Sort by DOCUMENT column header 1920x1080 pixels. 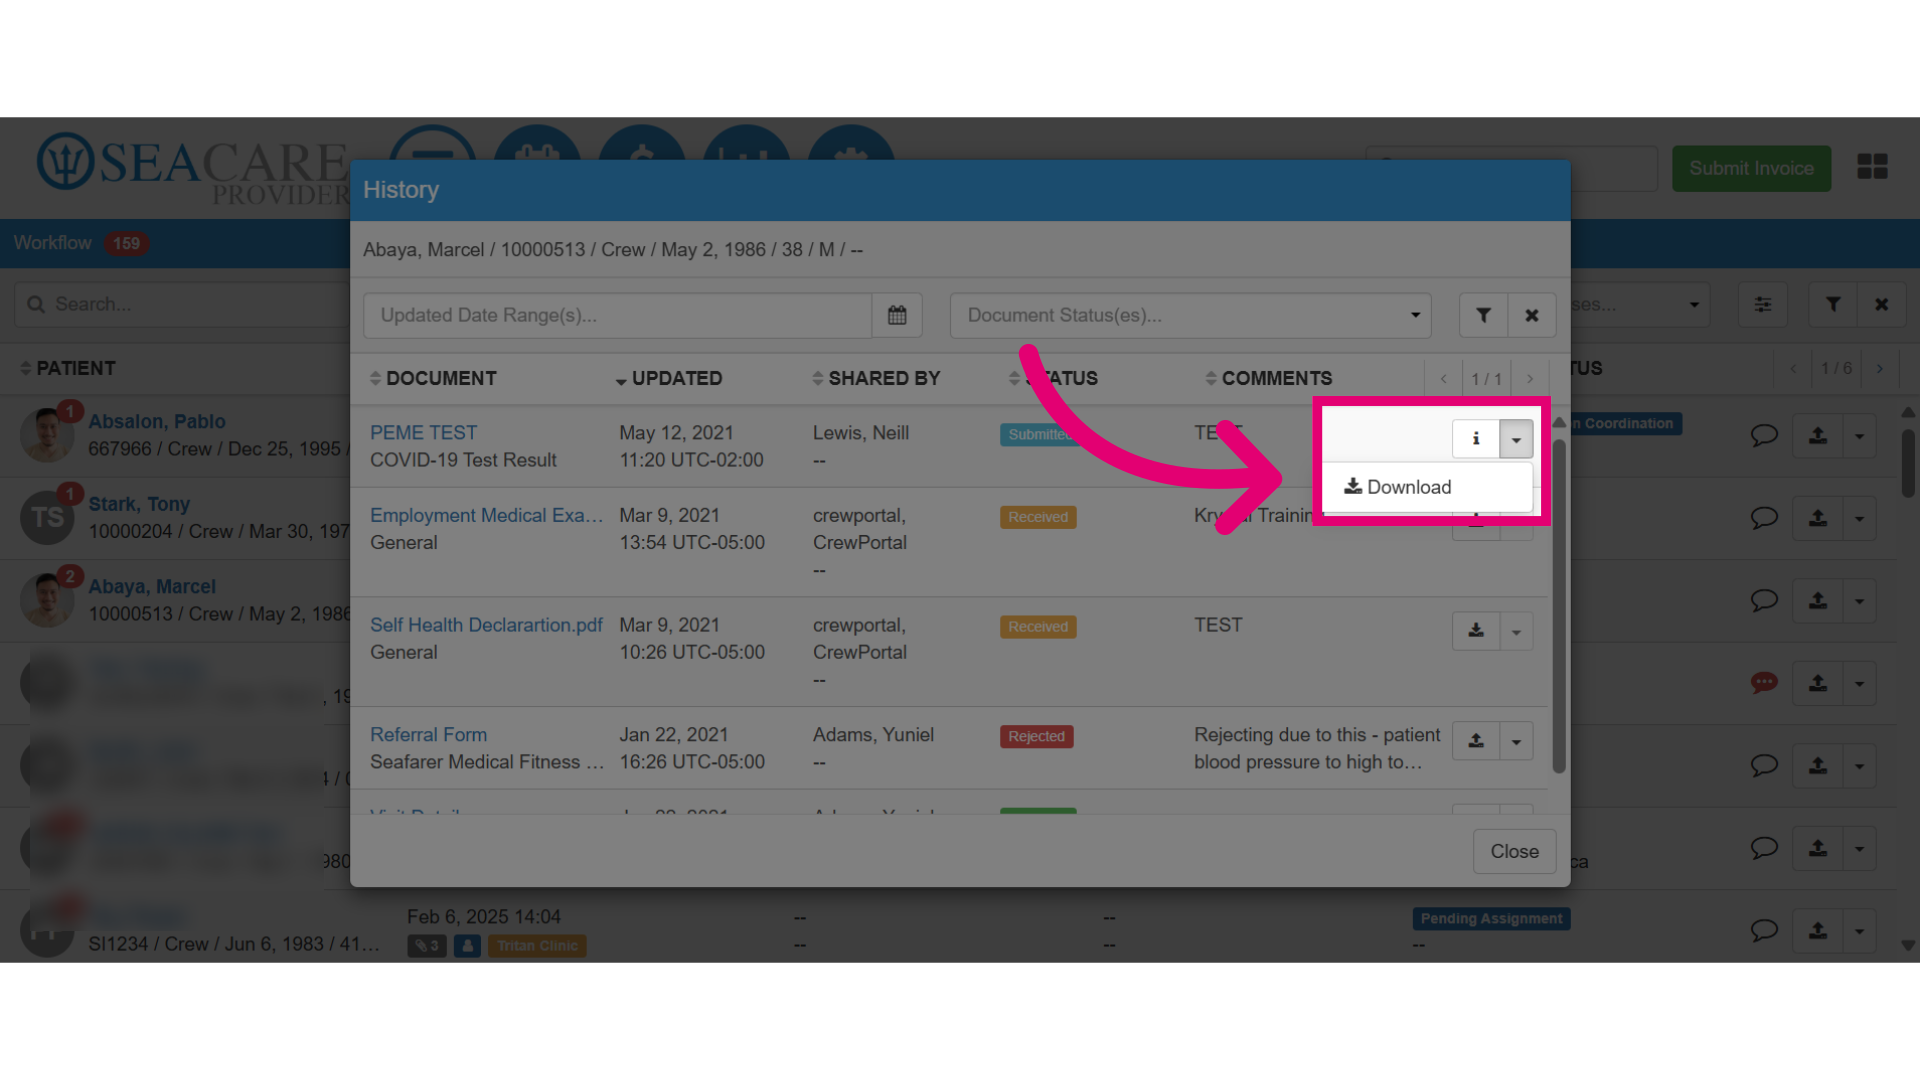click(x=432, y=378)
